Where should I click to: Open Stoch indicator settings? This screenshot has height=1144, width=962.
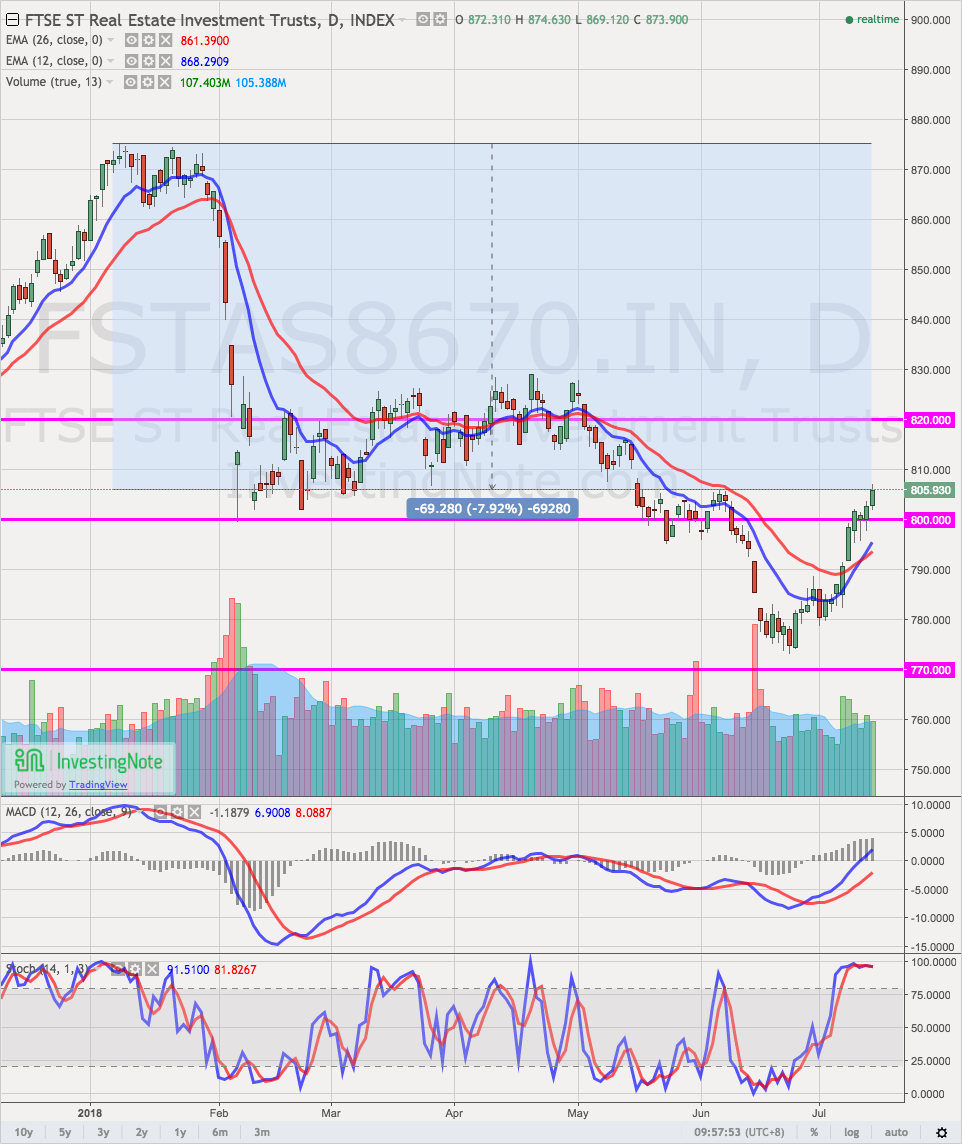coord(135,969)
